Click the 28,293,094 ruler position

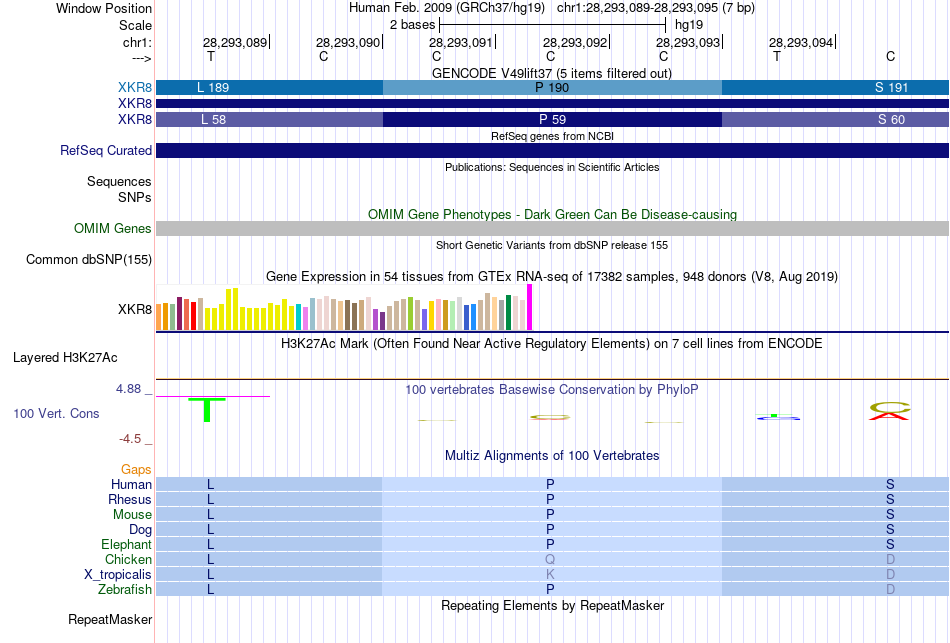click(x=801, y=42)
